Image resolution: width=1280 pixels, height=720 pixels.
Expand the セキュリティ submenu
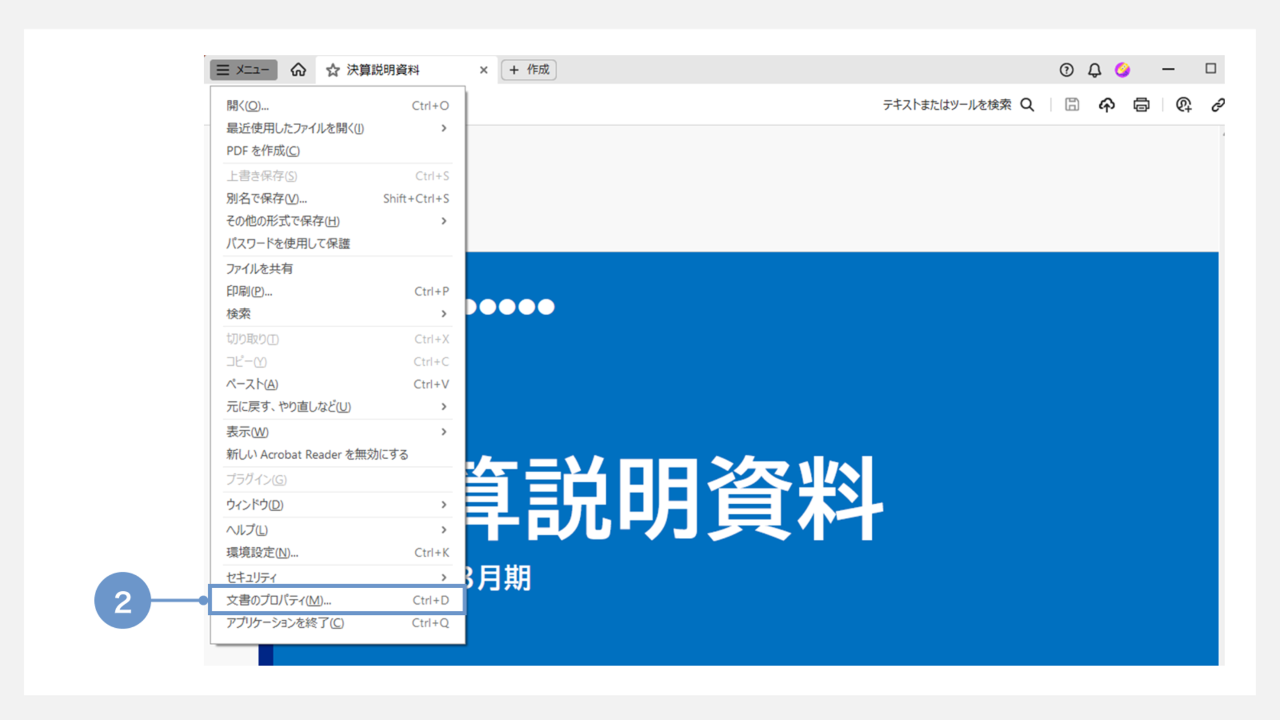(338, 577)
